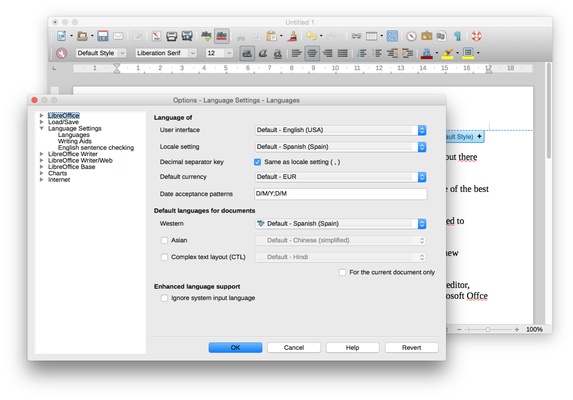This screenshot has width=573, height=400.
Task: Select Writing Aids in the options tree
Action: [x=75, y=141]
